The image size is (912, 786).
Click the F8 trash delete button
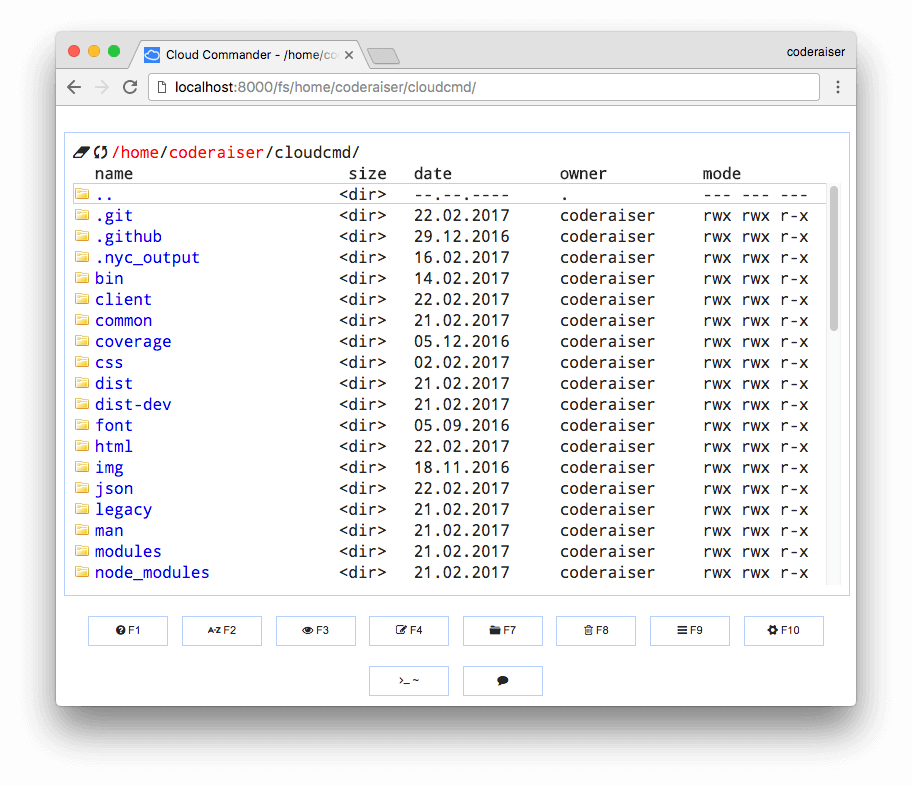[x=596, y=631]
